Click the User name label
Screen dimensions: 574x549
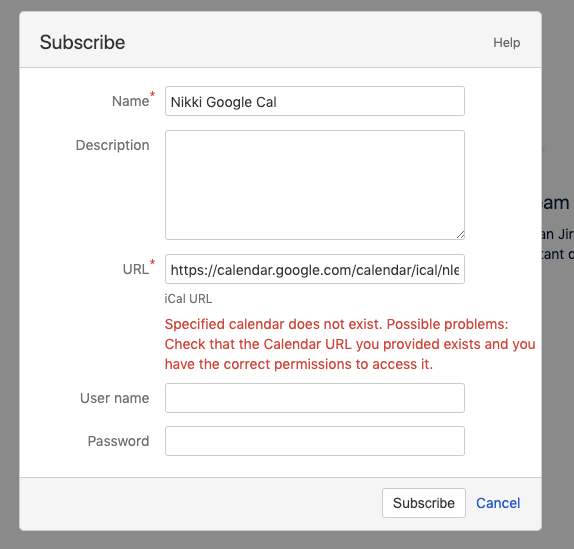[115, 398]
